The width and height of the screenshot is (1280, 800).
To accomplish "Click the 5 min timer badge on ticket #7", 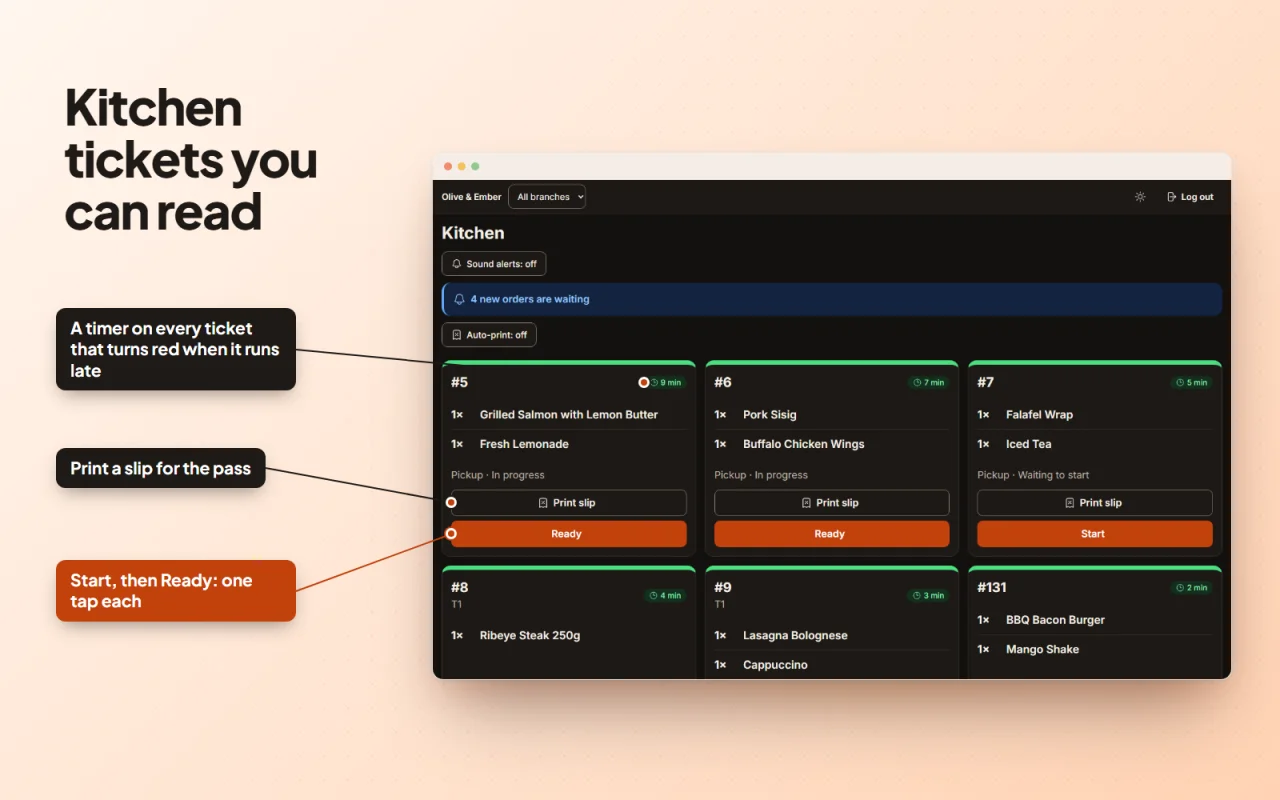I will [1191, 382].
